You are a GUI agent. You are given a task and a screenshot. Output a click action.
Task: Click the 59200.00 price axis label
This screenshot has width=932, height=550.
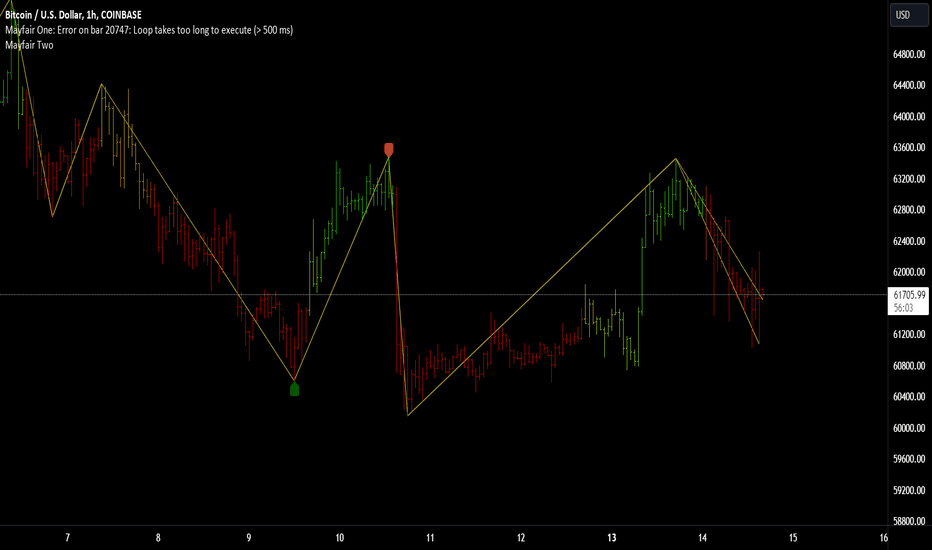[909, 490]
